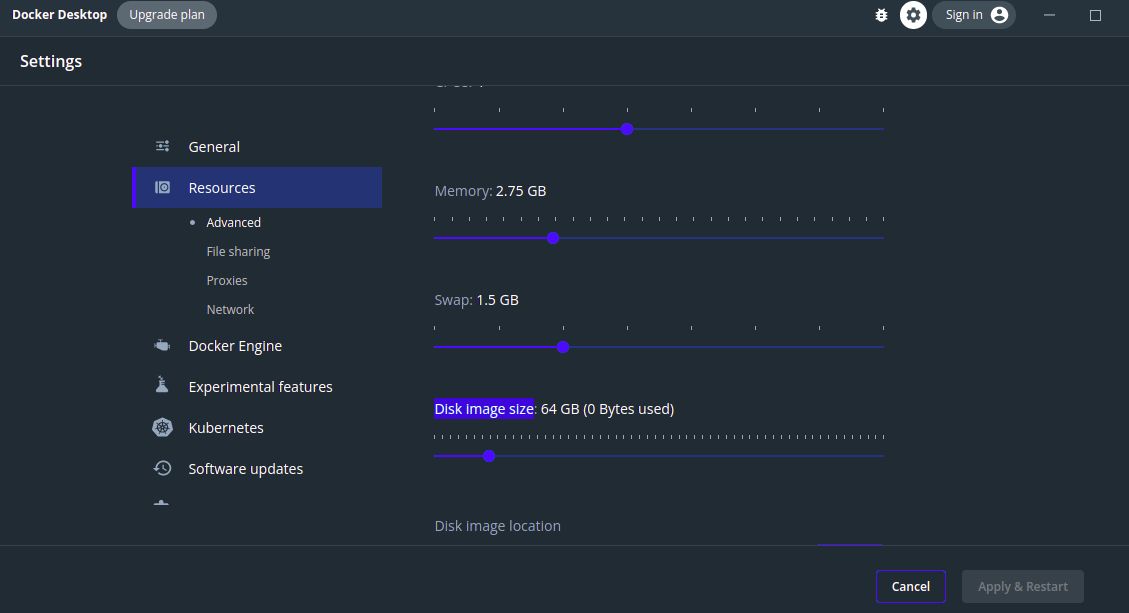Image resolution: width=1129 pixels, height=613 pixels.
Task: Click the Settings page heading
Action: [x=51, y=61]
